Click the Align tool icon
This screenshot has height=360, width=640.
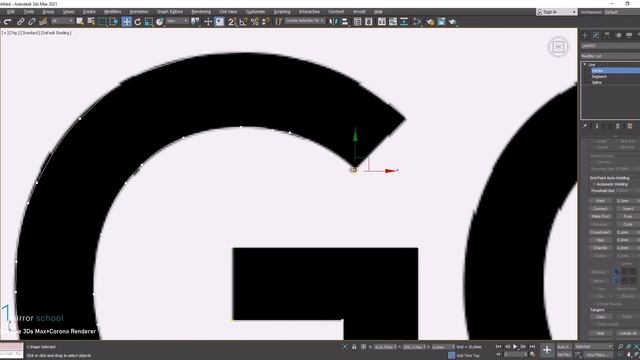pyautogui.click(x=345, y=22)
